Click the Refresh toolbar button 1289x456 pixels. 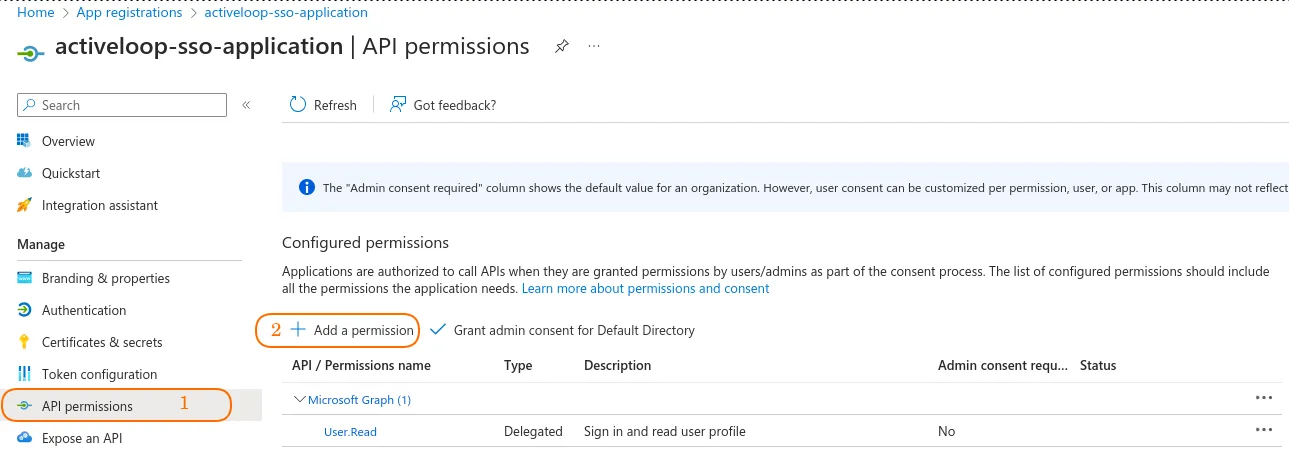pos(323,105)
